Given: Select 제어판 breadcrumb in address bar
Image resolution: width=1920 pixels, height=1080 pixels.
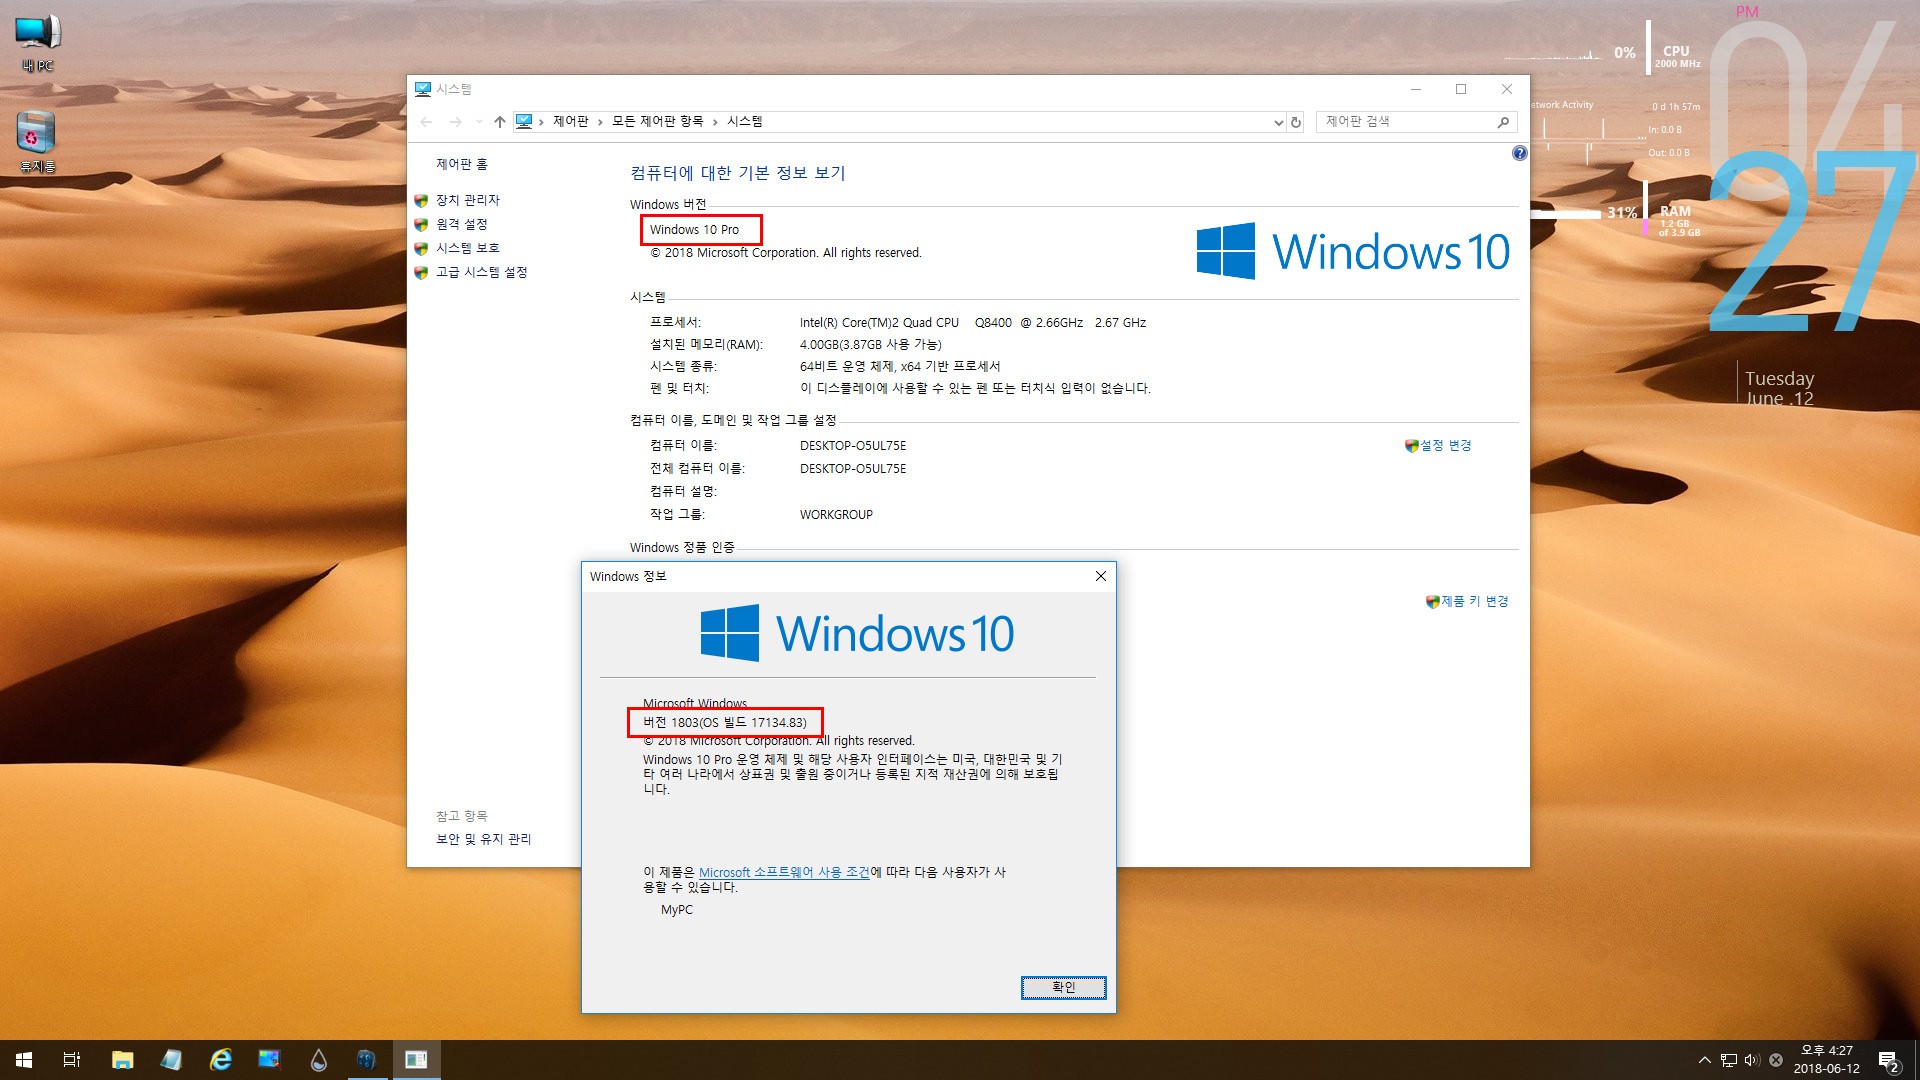Looking at the screenshot, I should (571, 122).
